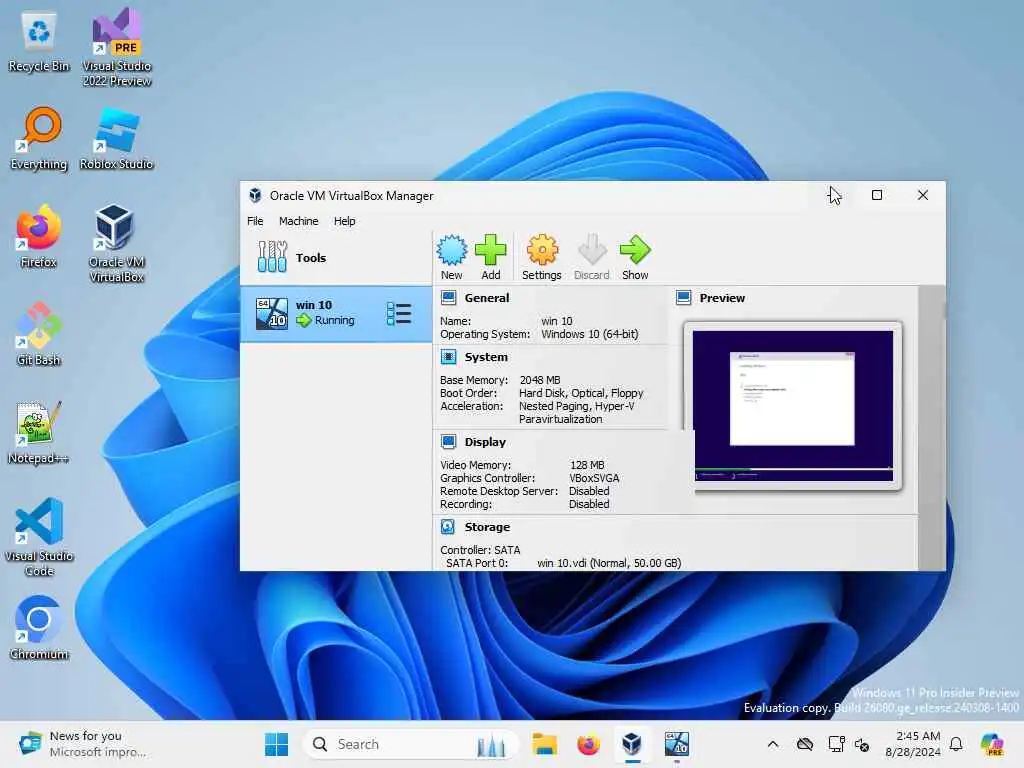Open the Display section header link

pyautogui.click(x=485, y=441)
